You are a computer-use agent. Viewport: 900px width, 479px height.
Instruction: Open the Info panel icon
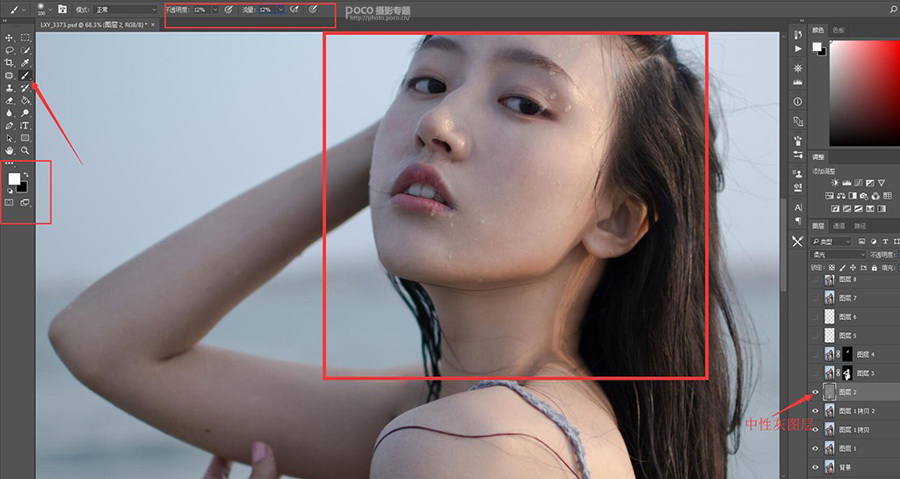(798, 102)
